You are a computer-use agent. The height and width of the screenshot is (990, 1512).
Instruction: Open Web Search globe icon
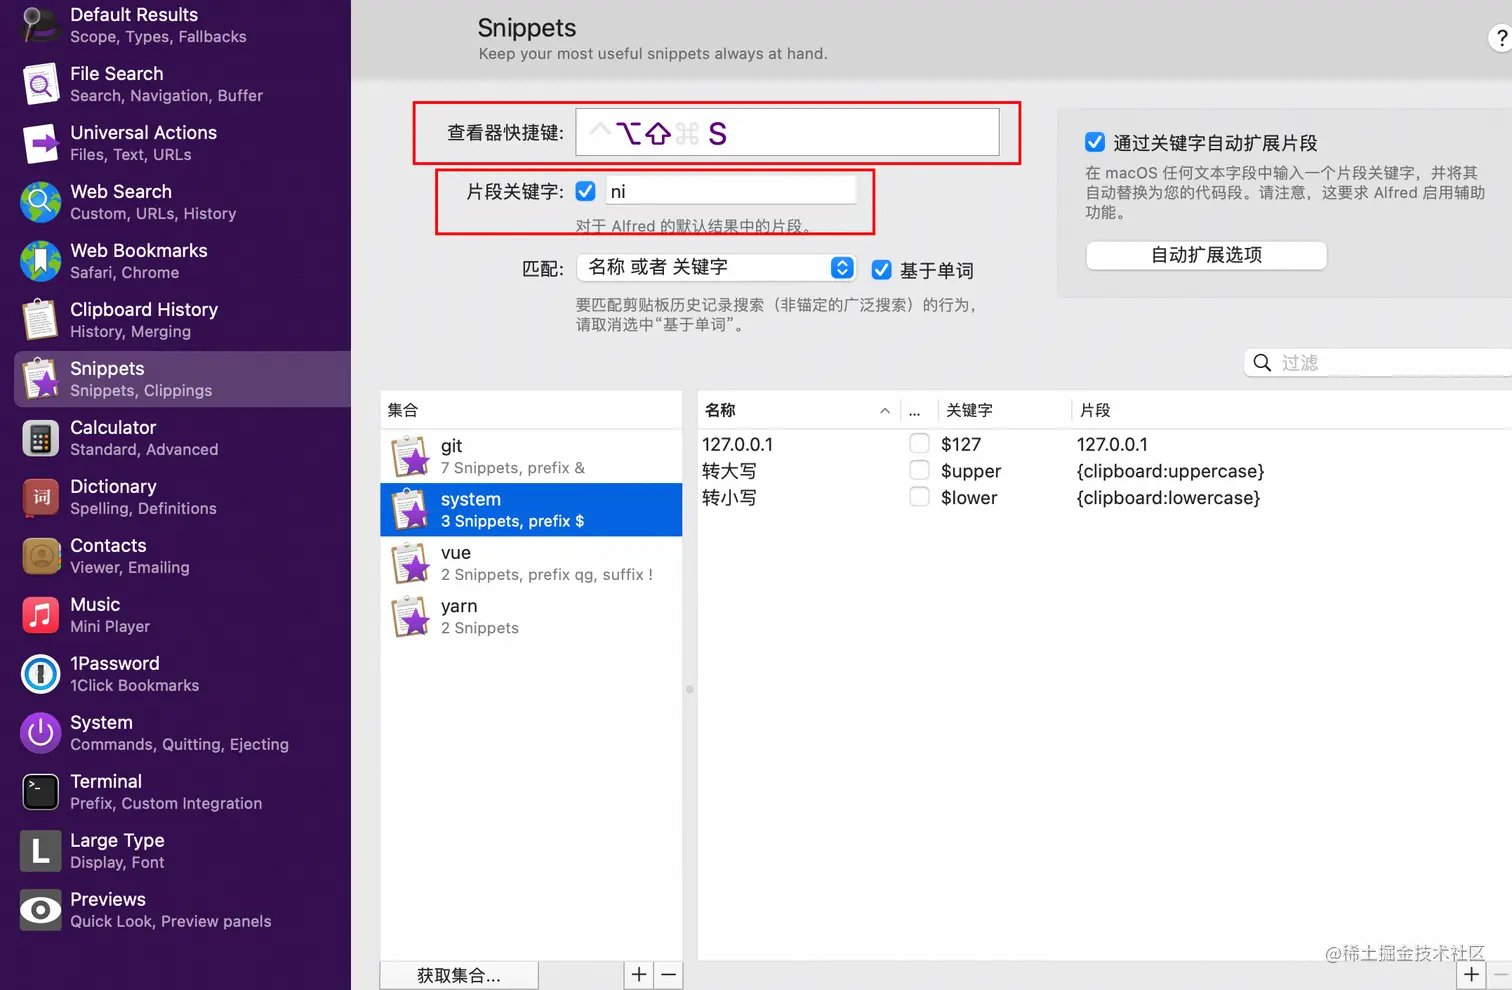point(41,202)
